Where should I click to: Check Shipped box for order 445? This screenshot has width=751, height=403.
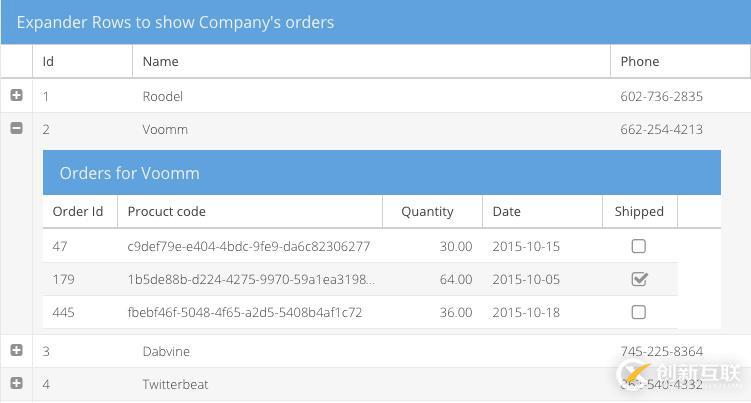pyautogui.click(x=638, y=312)
